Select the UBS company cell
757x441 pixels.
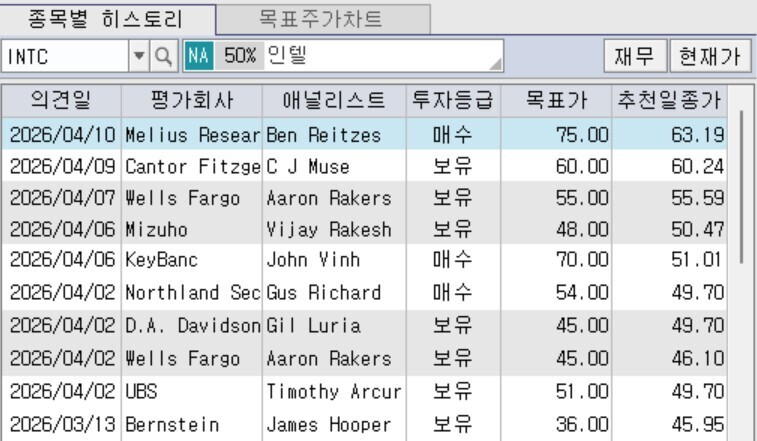192,391
